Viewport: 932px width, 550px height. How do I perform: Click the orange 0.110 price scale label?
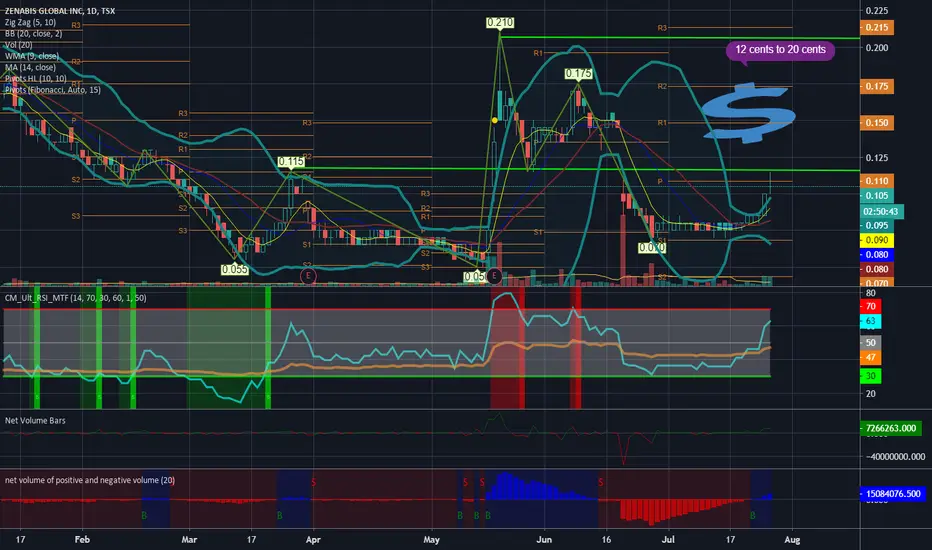[x=877, y=181]
